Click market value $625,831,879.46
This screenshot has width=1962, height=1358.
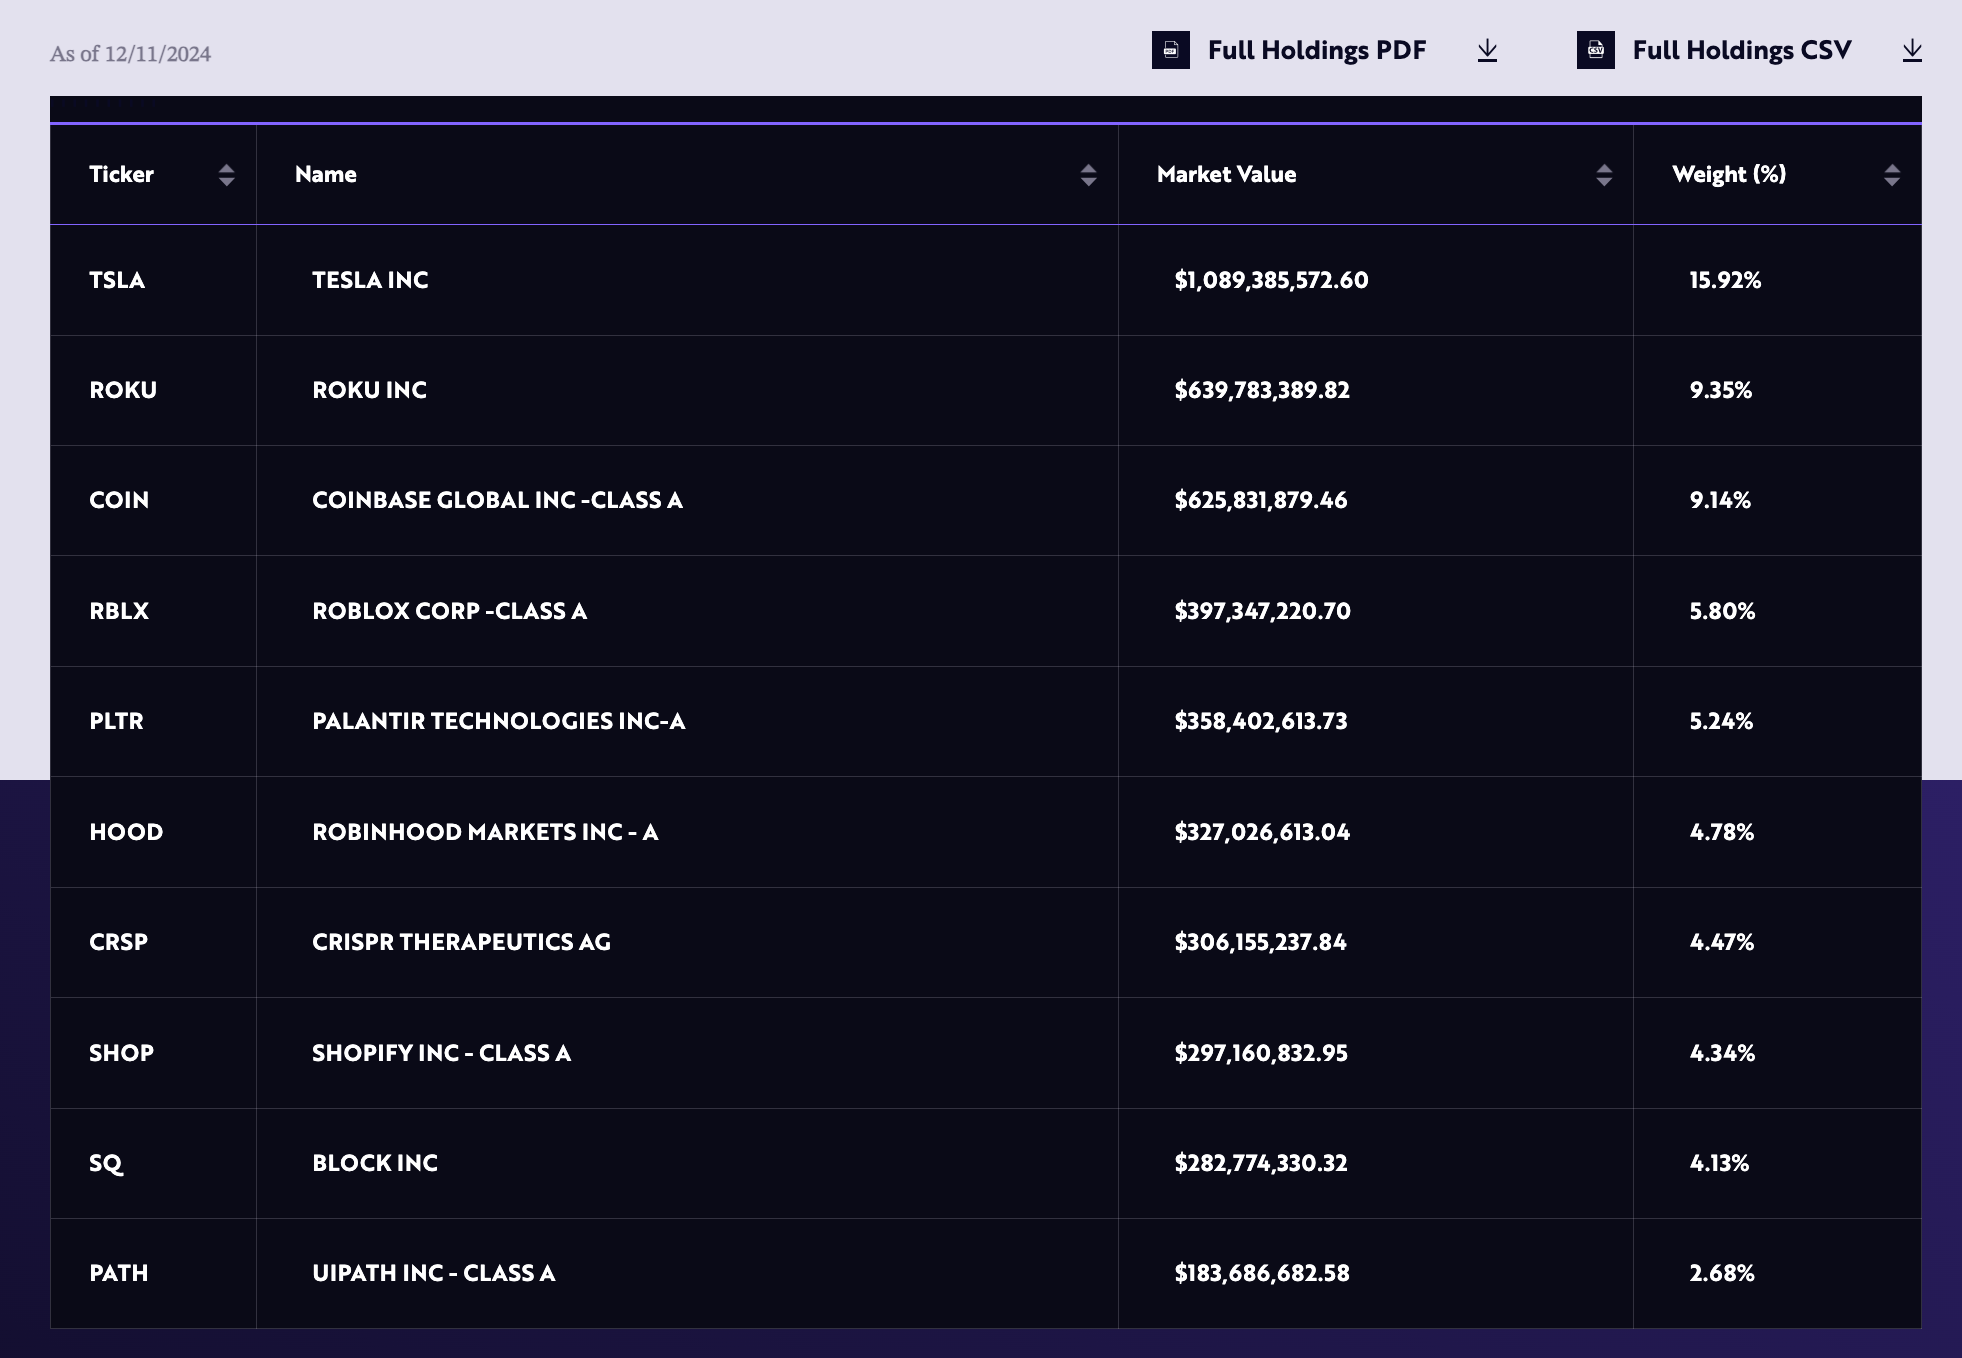pos(1261,500)
